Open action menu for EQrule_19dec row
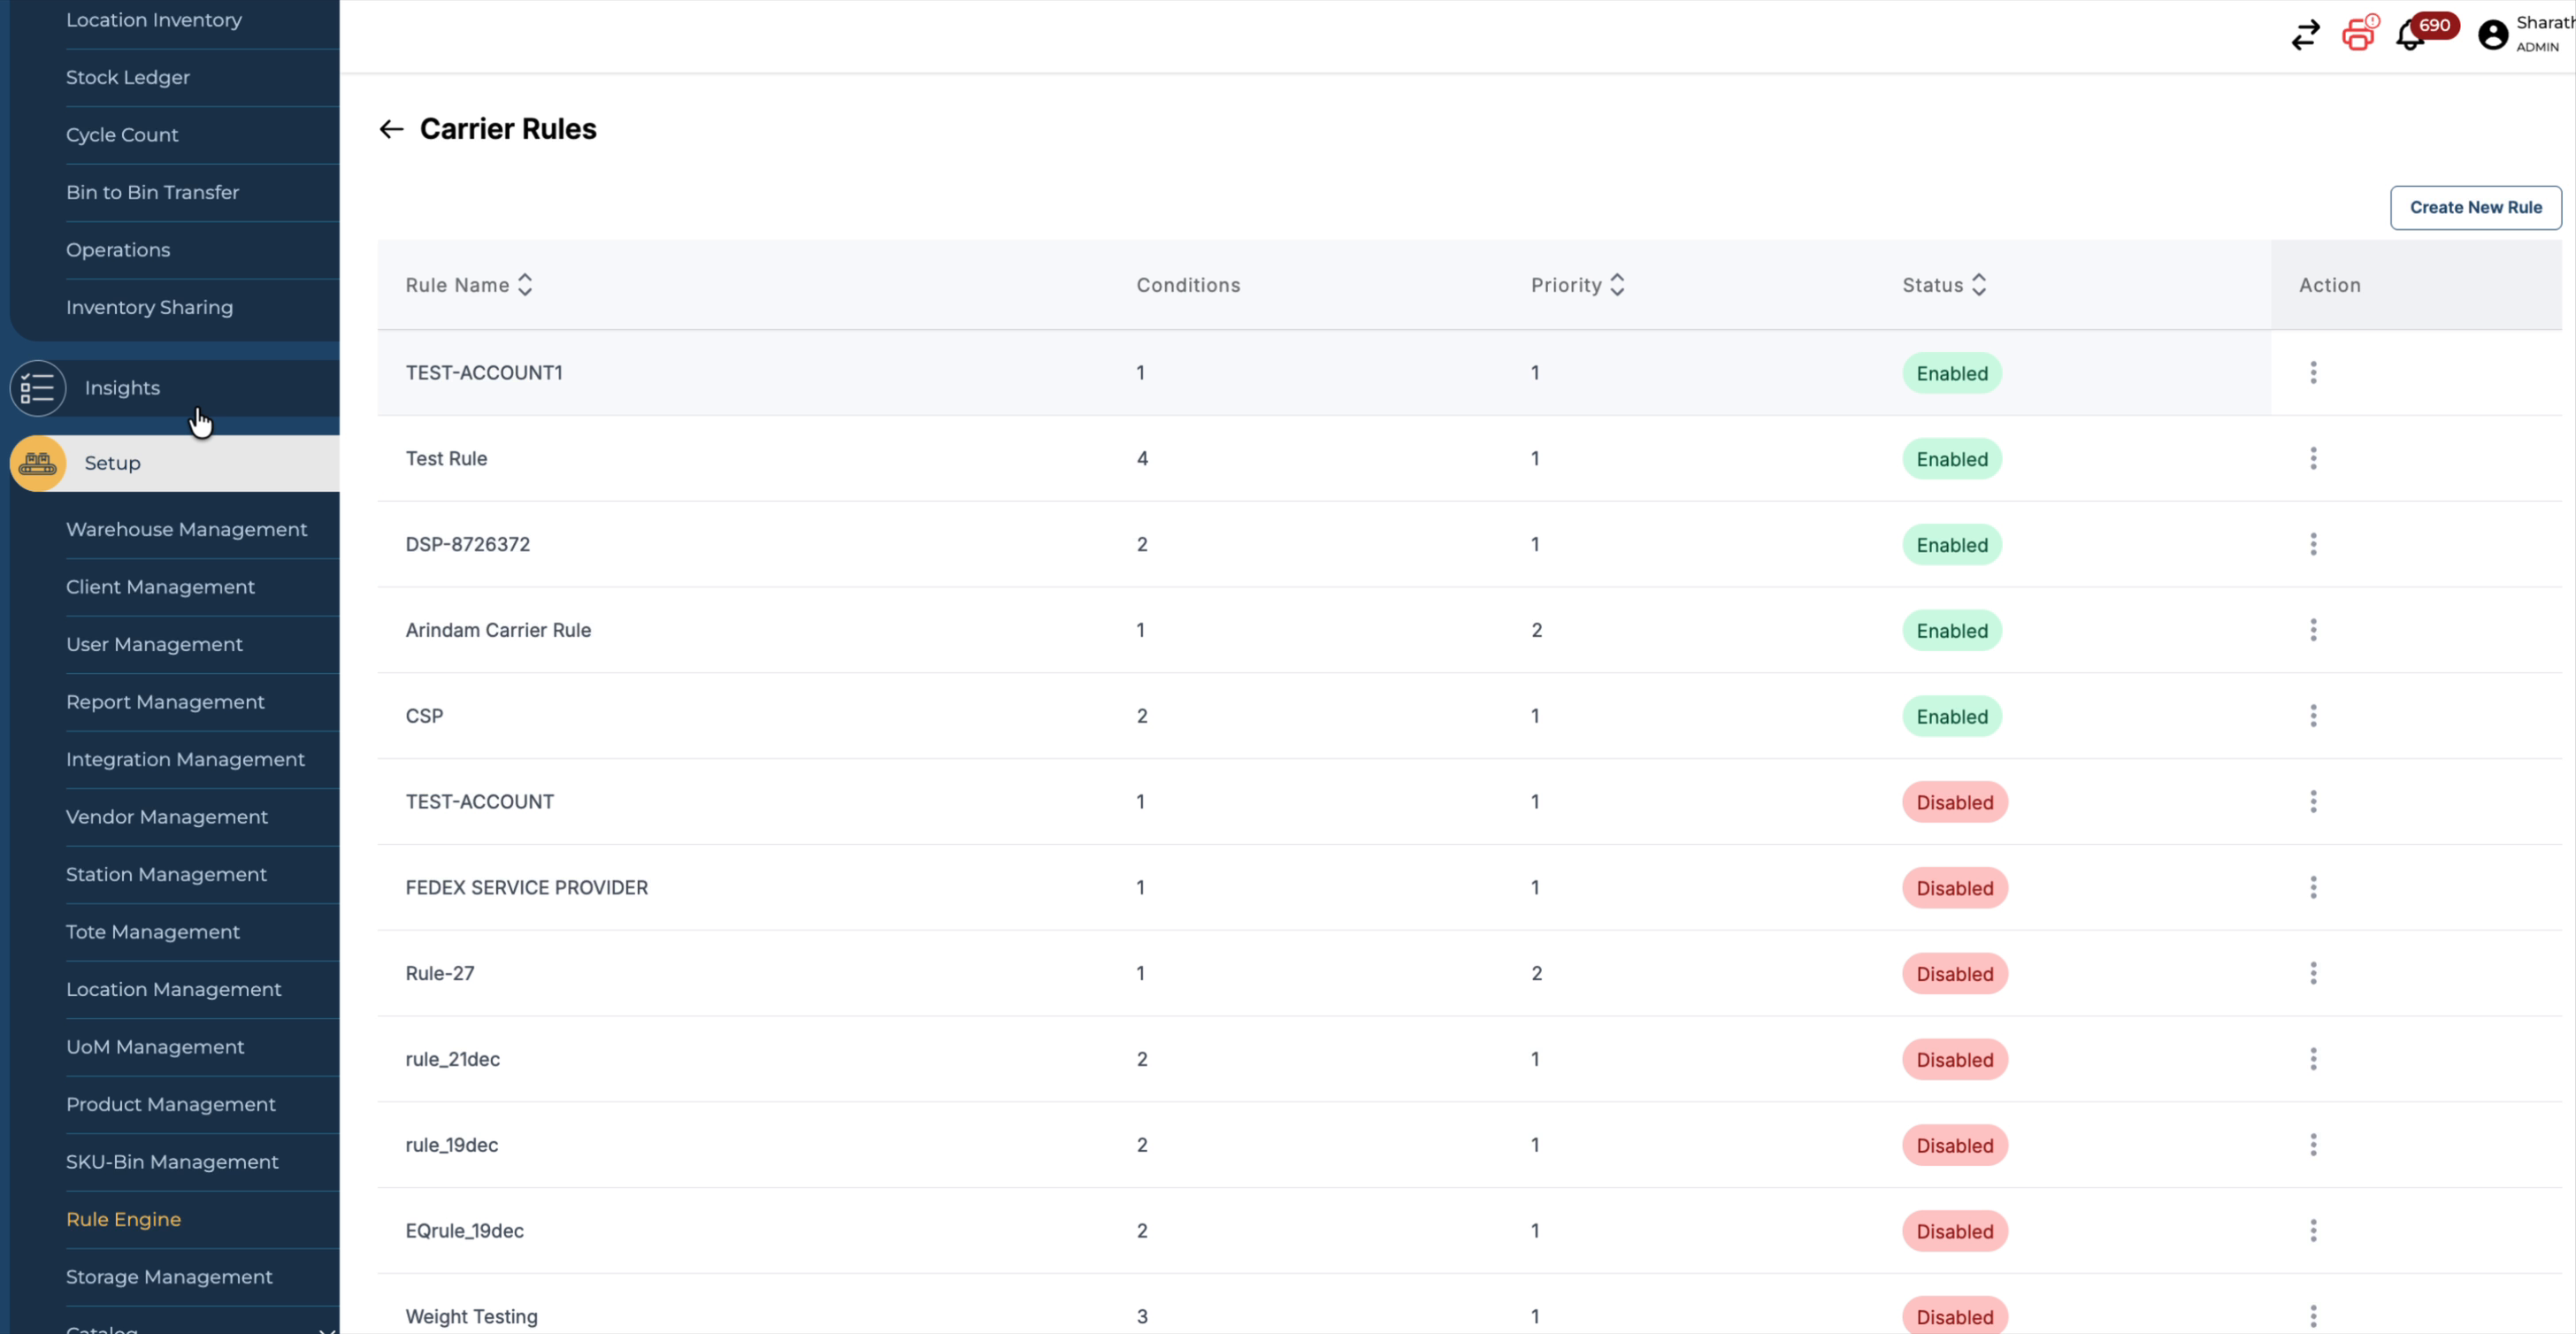2576x1334 pixels. pos(2313,1231)
